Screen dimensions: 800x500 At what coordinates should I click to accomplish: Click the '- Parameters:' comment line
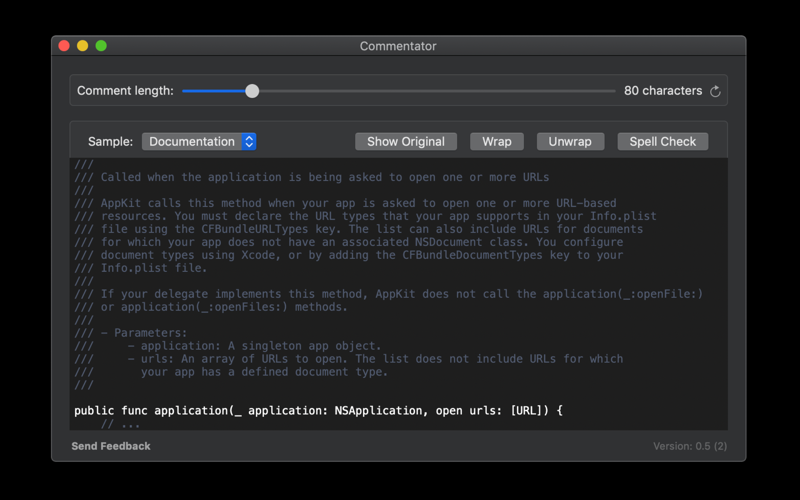click(131, 333)
